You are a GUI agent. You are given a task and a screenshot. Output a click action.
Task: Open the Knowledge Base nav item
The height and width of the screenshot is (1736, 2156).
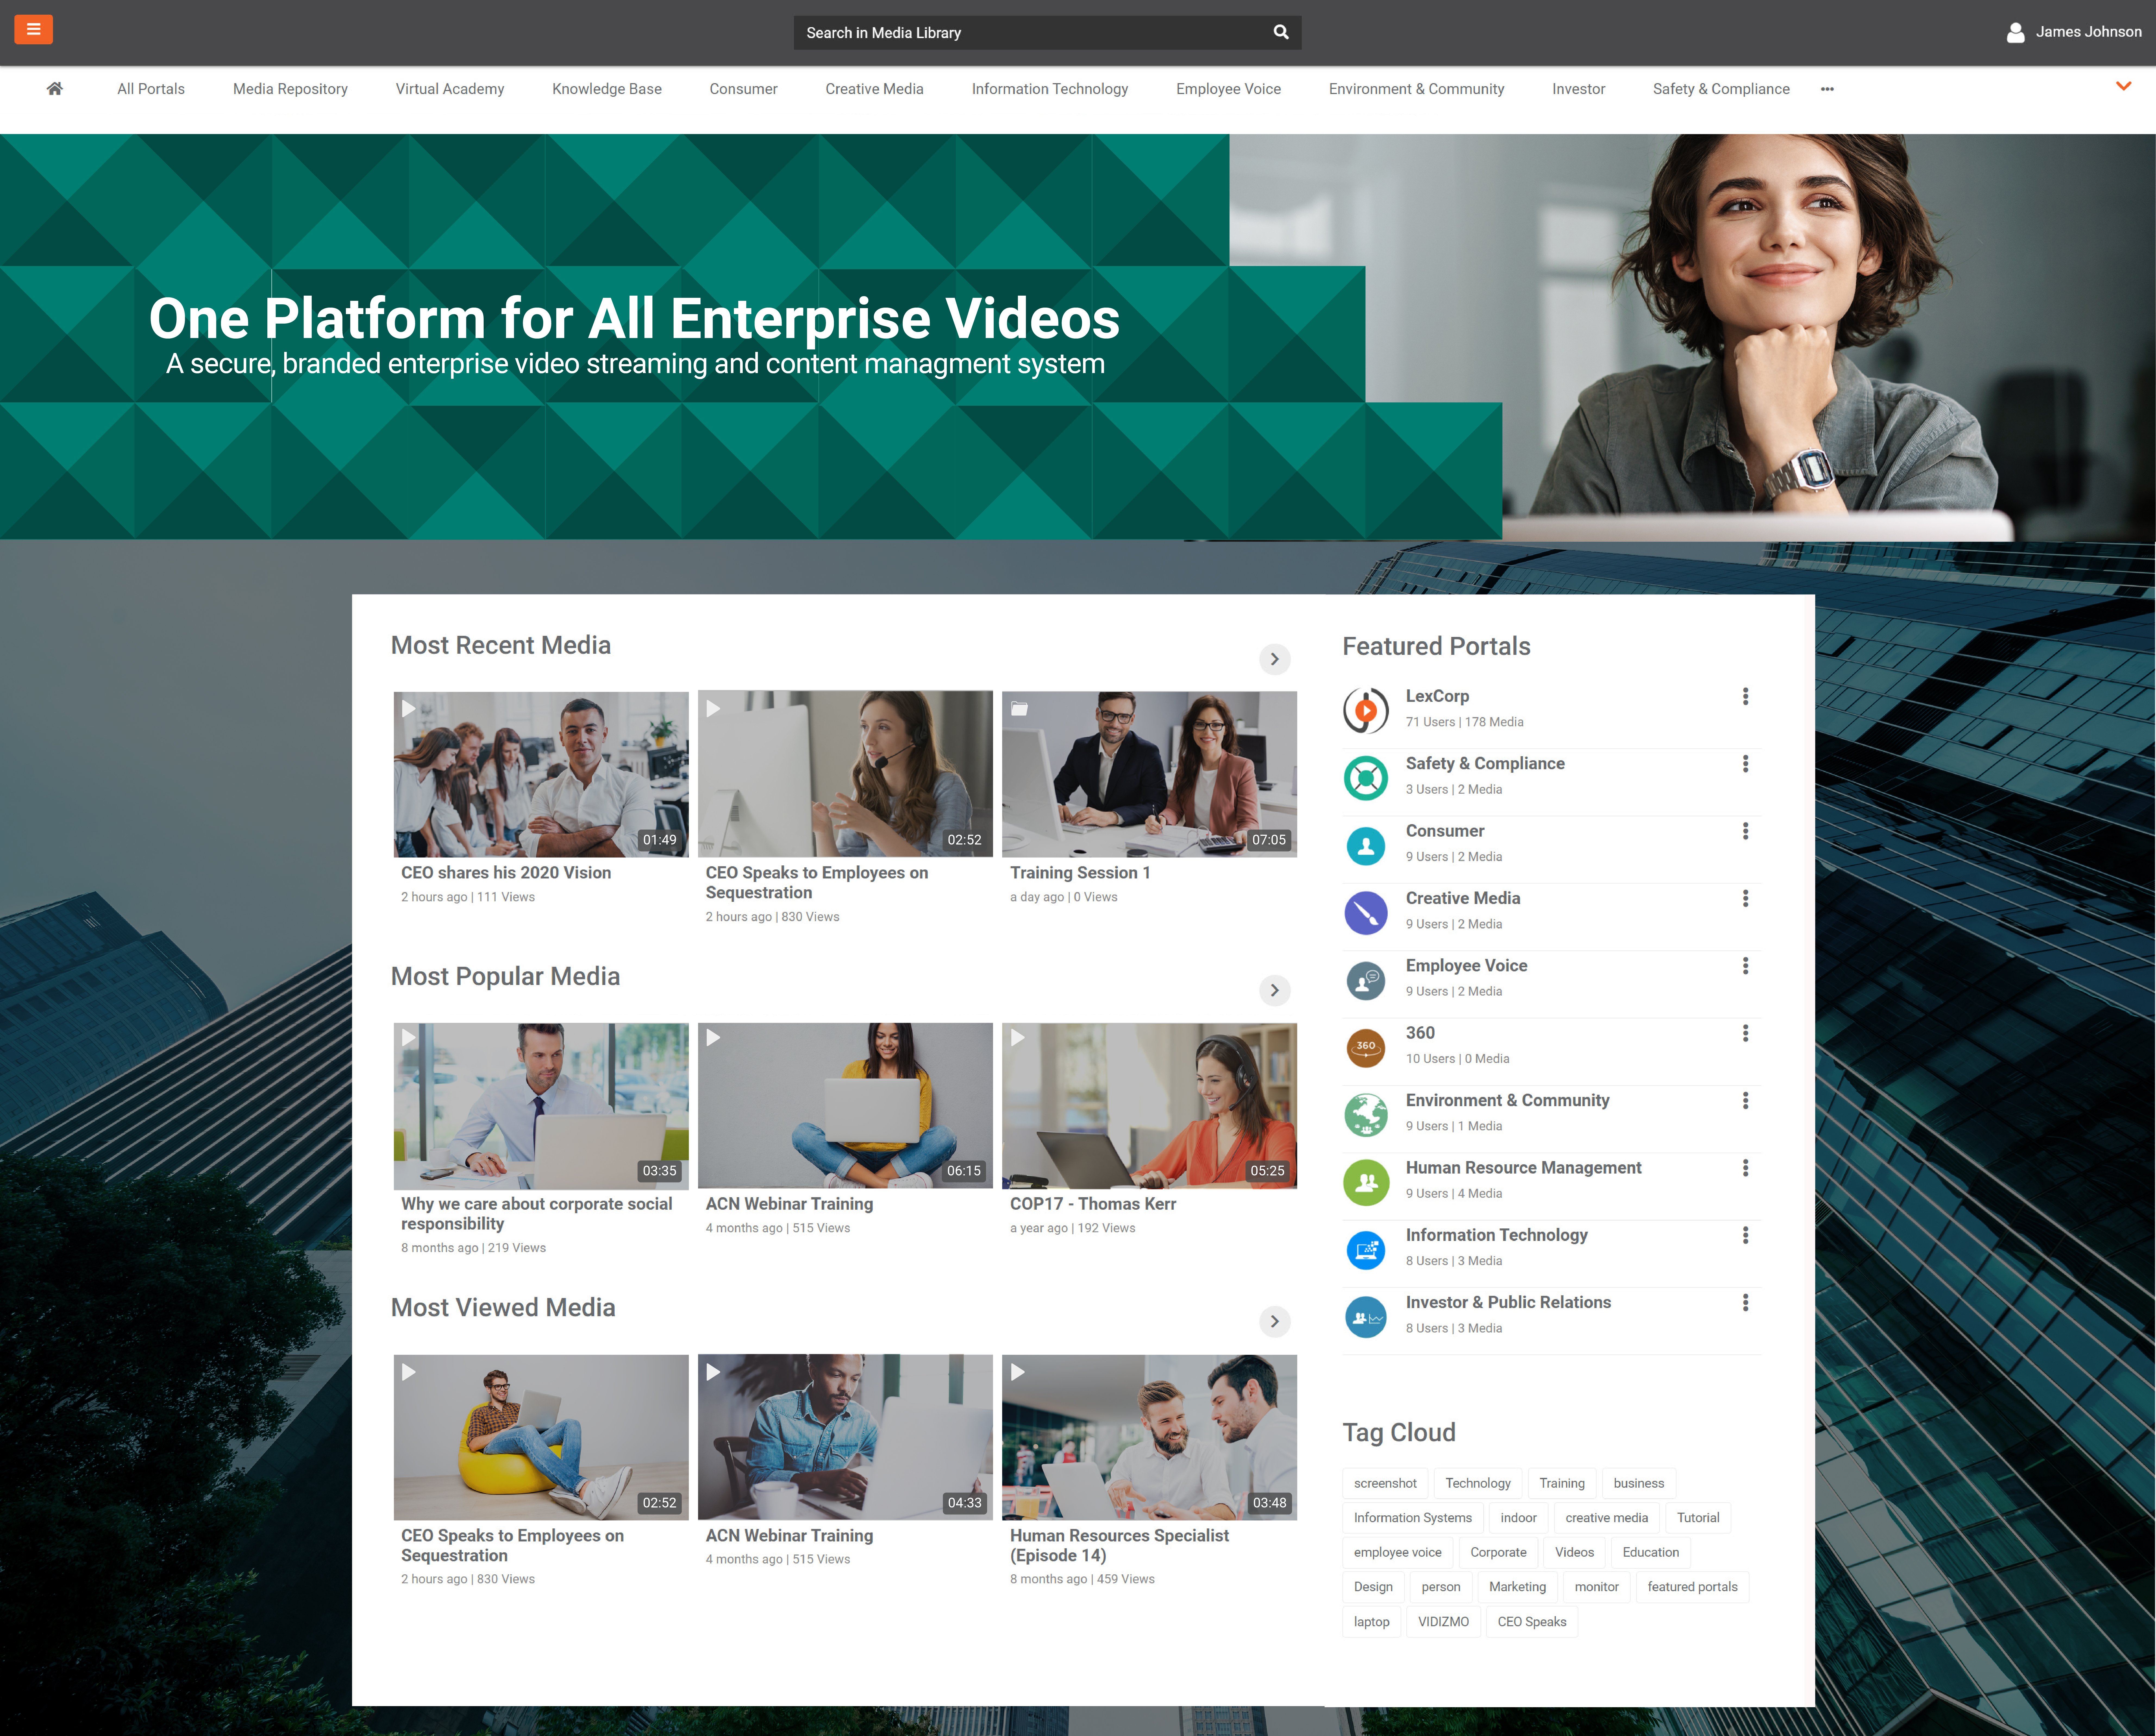point(607,89)
